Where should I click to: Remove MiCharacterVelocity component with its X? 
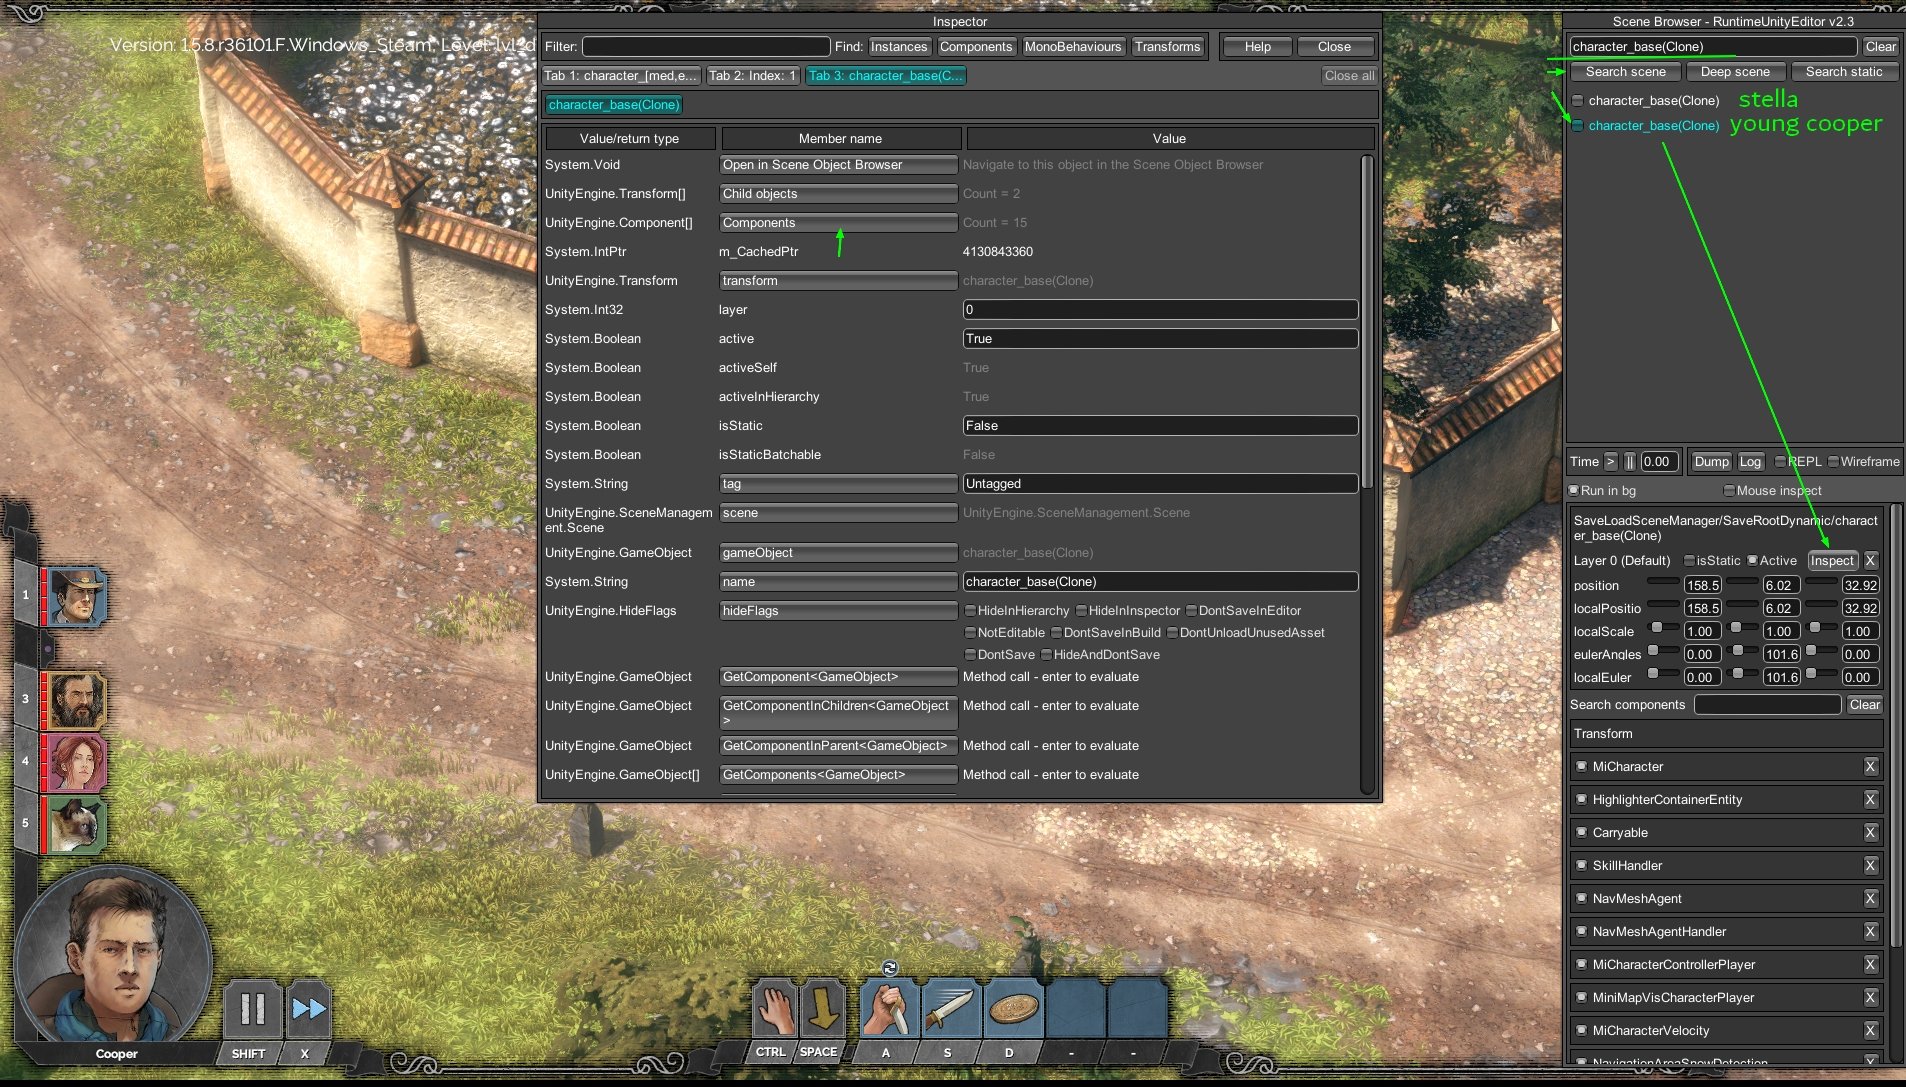point(1870,1031)
